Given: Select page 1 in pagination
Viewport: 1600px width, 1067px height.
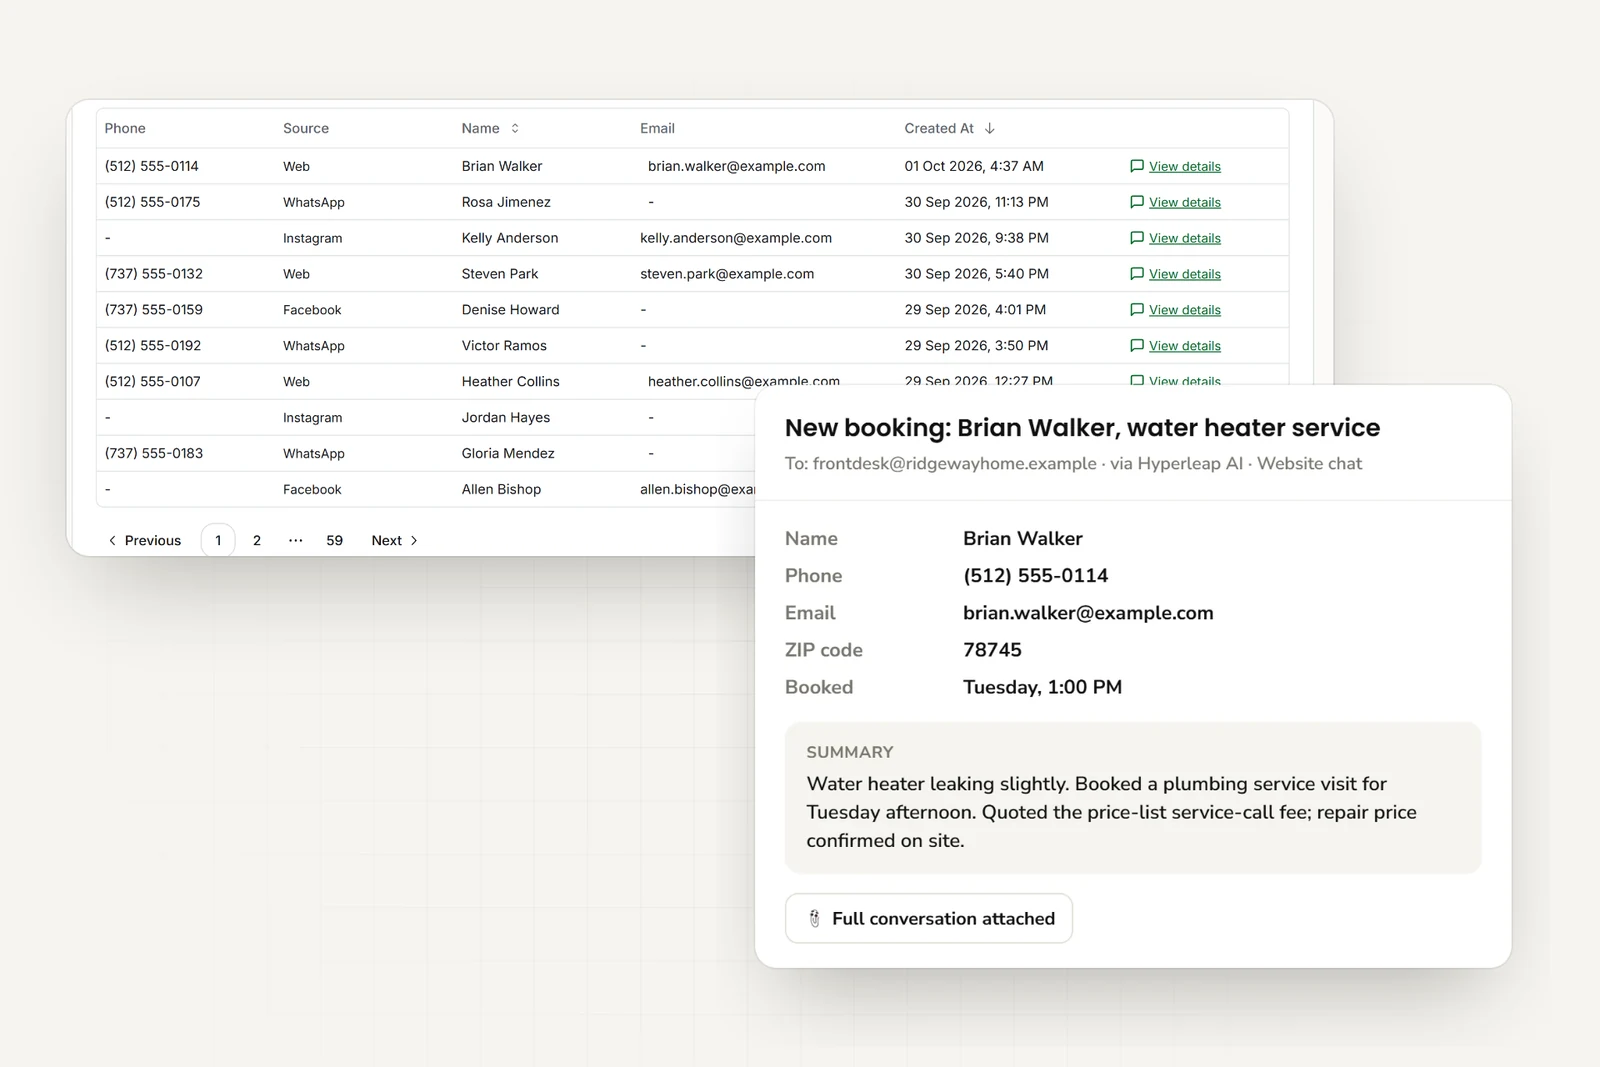Looking at the screenshot, I should click(x=218, y=540).
